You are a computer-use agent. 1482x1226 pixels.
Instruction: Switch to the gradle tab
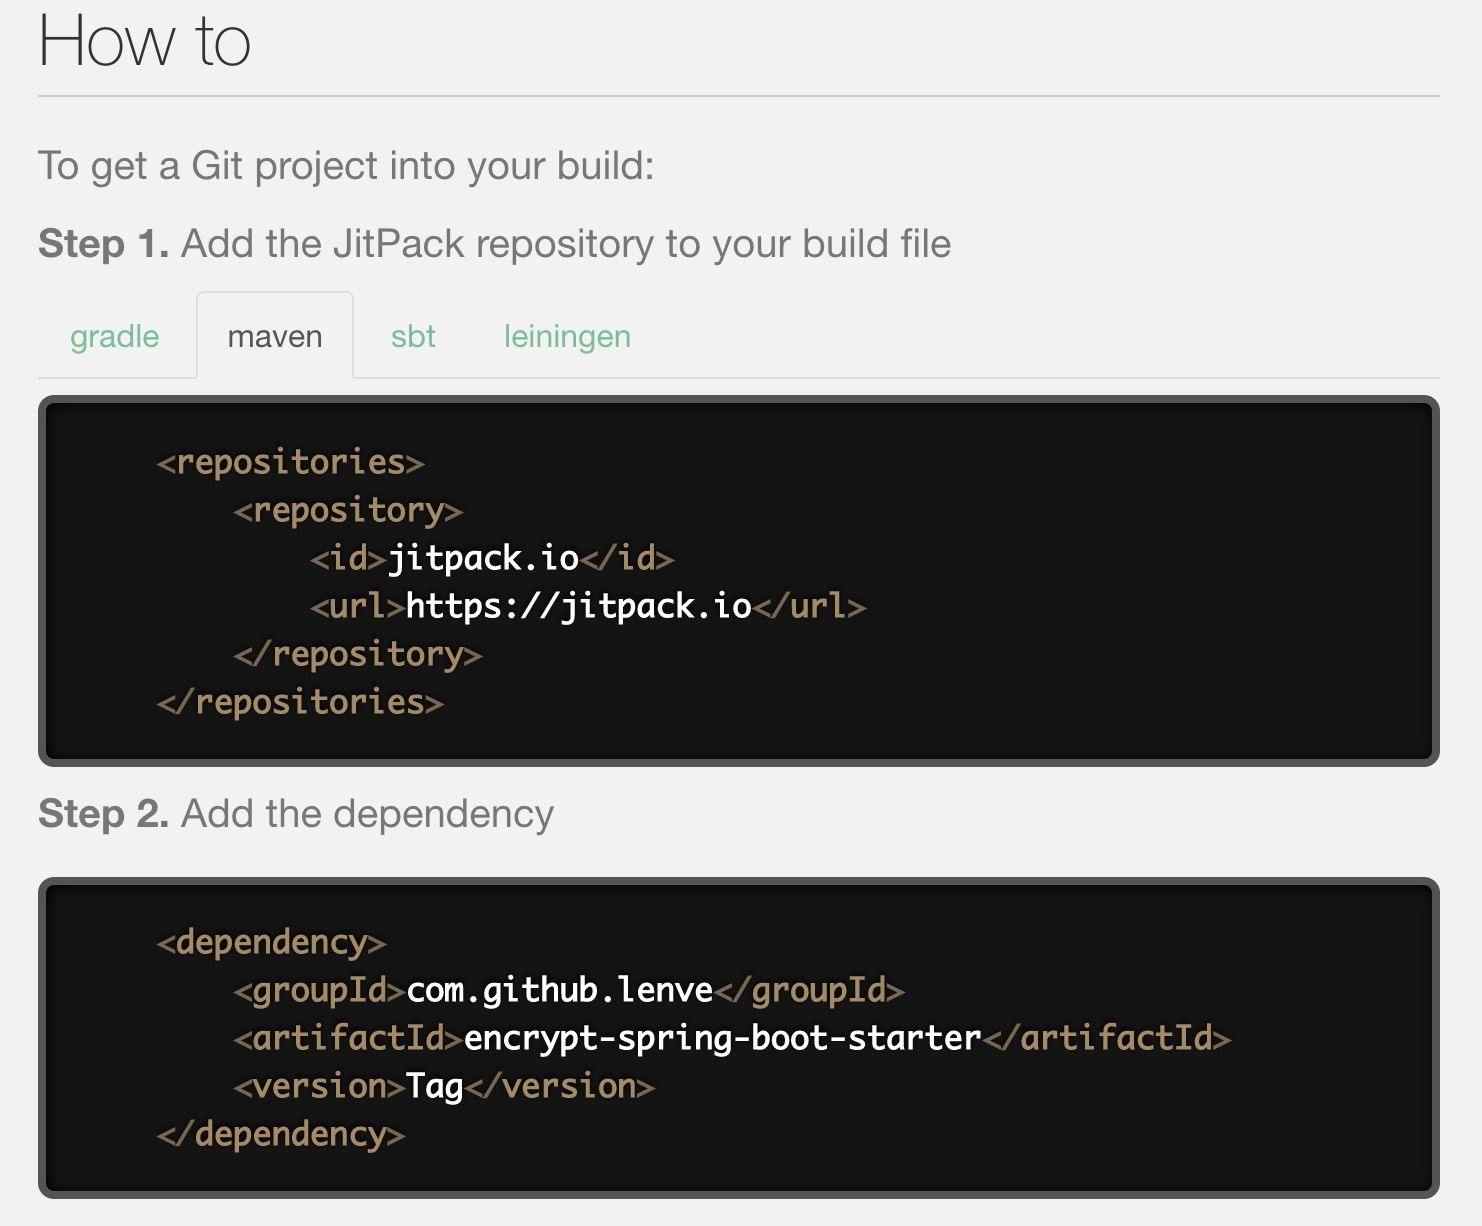(114, 336)
